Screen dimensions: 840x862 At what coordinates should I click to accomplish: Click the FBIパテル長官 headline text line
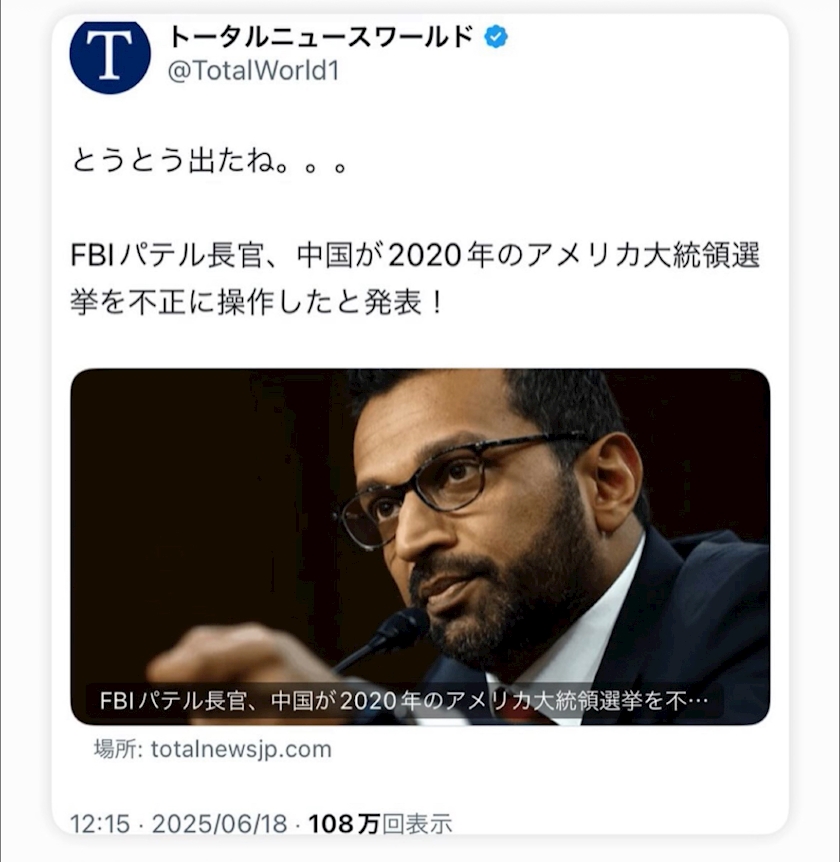(415, 255)
